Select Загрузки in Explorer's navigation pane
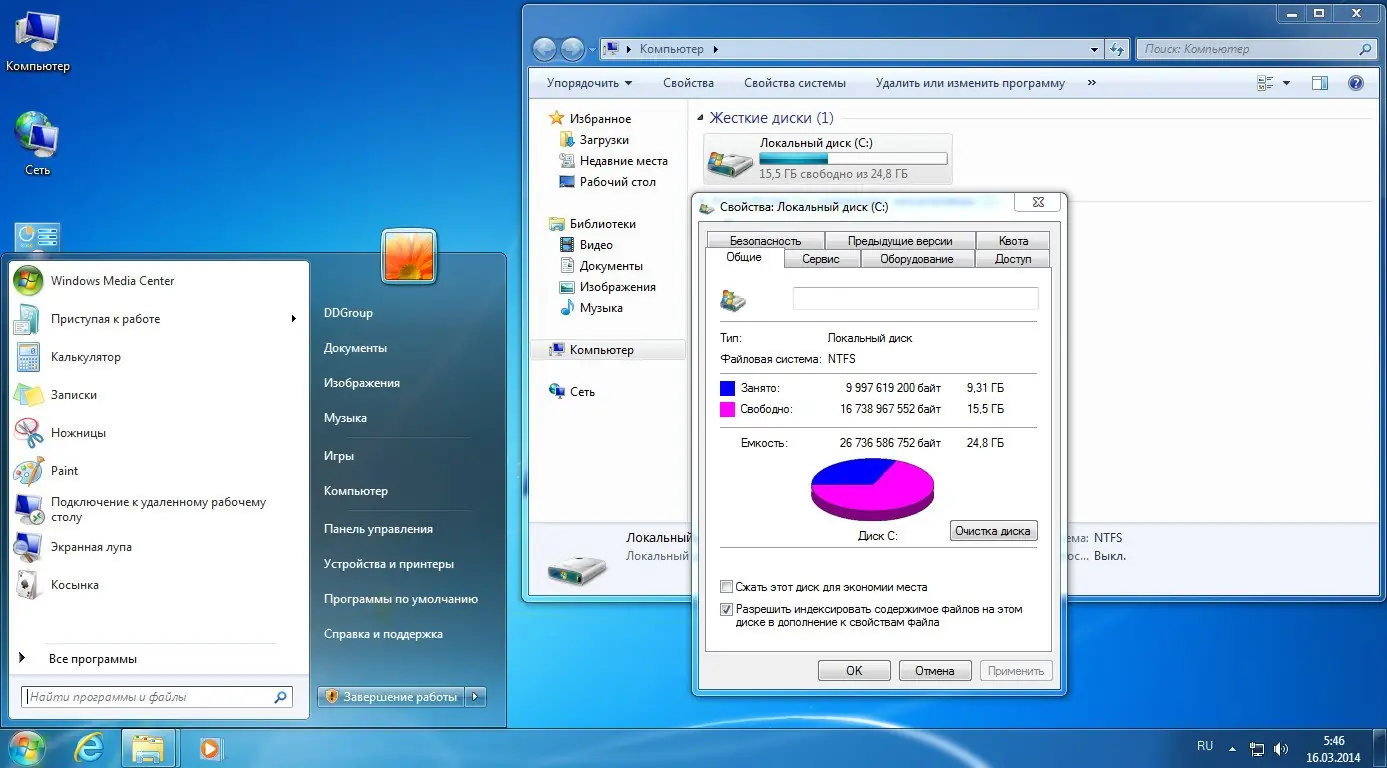The width and height of the screenshot is (1387, 768). click(604, 140)
